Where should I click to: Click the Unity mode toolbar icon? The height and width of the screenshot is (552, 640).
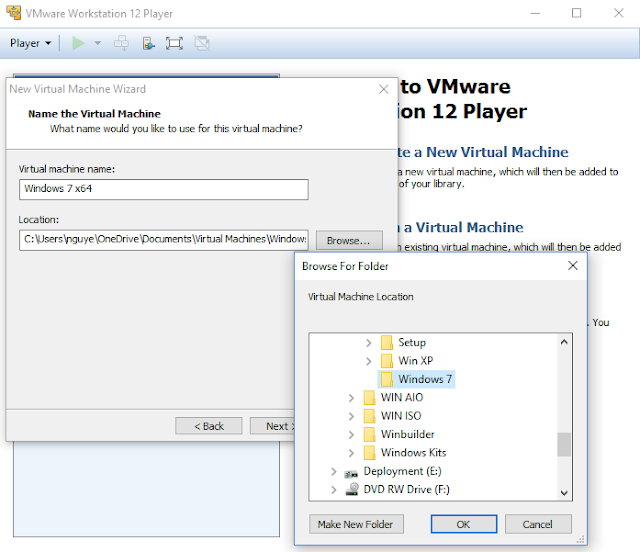[202, 43]
